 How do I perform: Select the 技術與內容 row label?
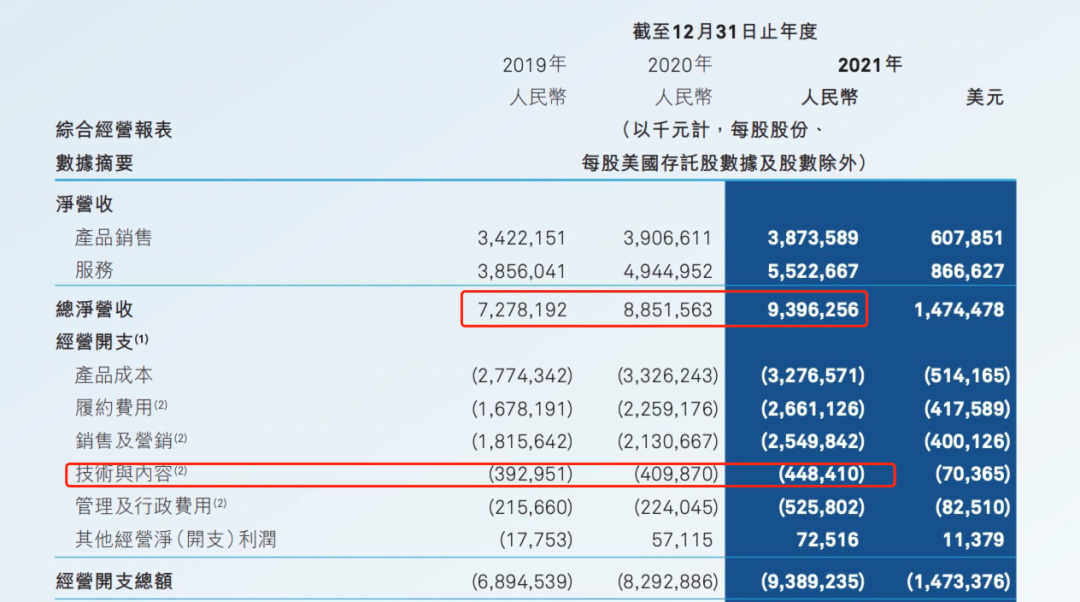(x=124, y=473)
